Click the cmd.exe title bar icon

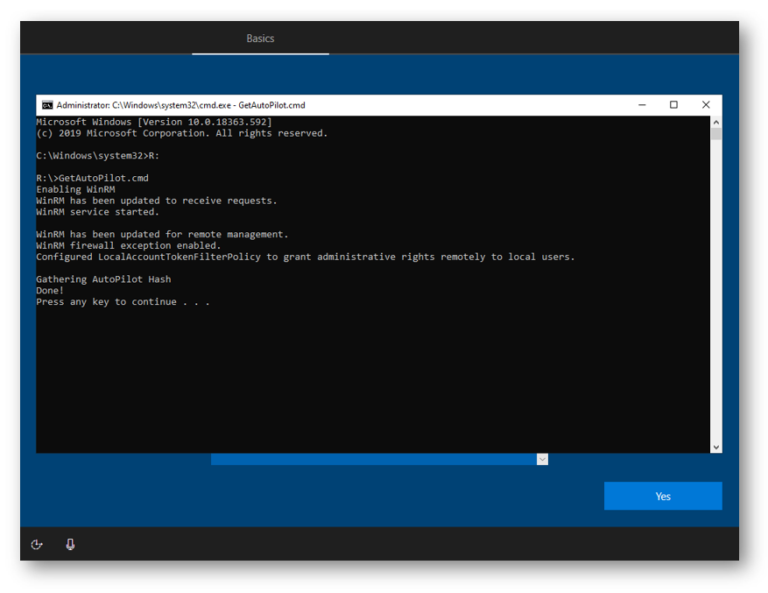pos(47,105)
